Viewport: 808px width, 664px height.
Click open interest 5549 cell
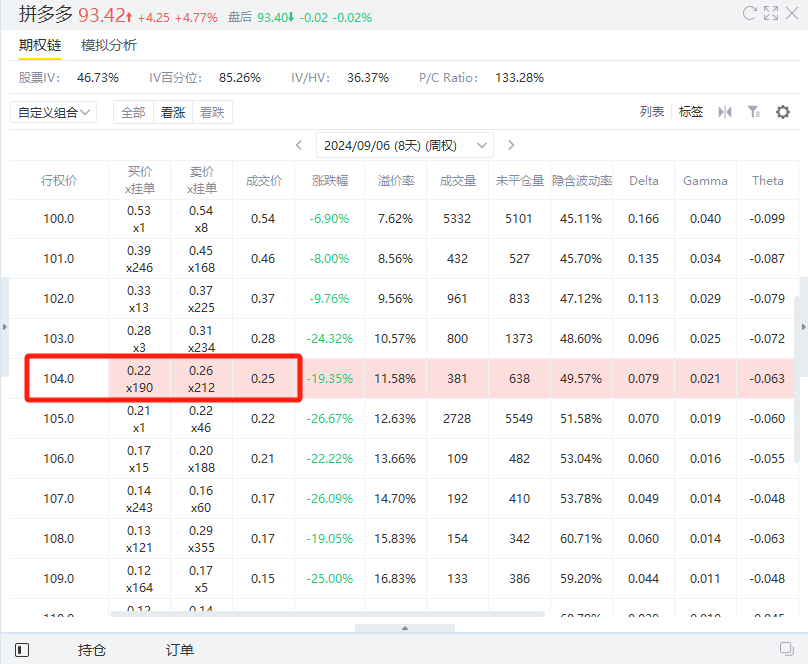(519, 419)
